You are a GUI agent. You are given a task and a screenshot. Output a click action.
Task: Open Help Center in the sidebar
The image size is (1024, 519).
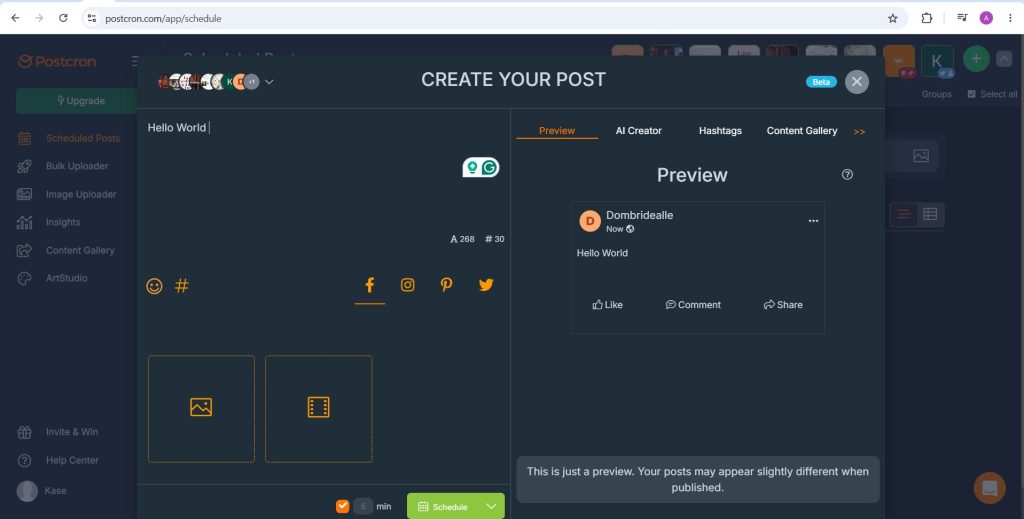tap(57, 460)
